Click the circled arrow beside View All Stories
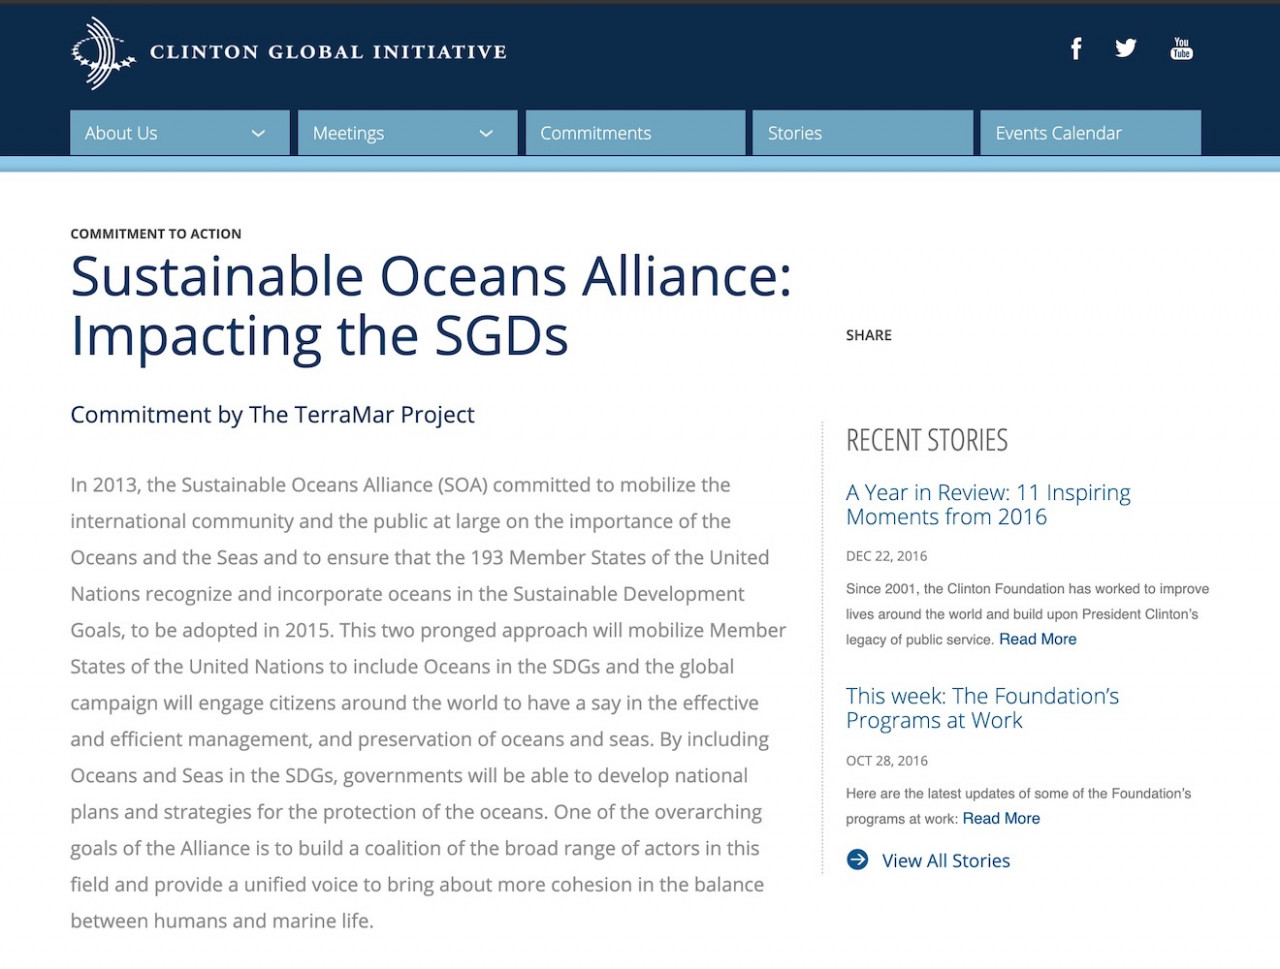Screen dimensions: 1280x969 click(857, 860)
